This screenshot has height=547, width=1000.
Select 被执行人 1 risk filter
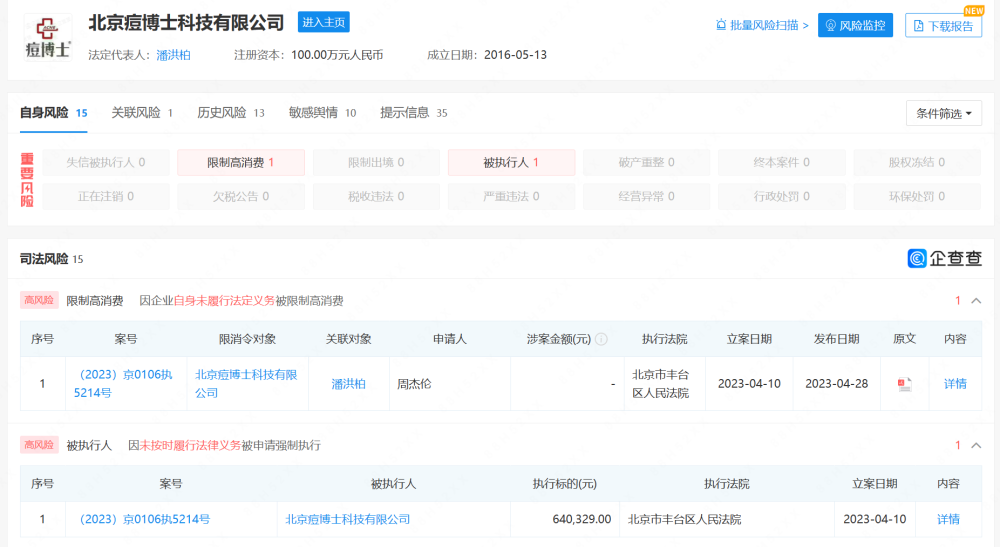[511, 163]
